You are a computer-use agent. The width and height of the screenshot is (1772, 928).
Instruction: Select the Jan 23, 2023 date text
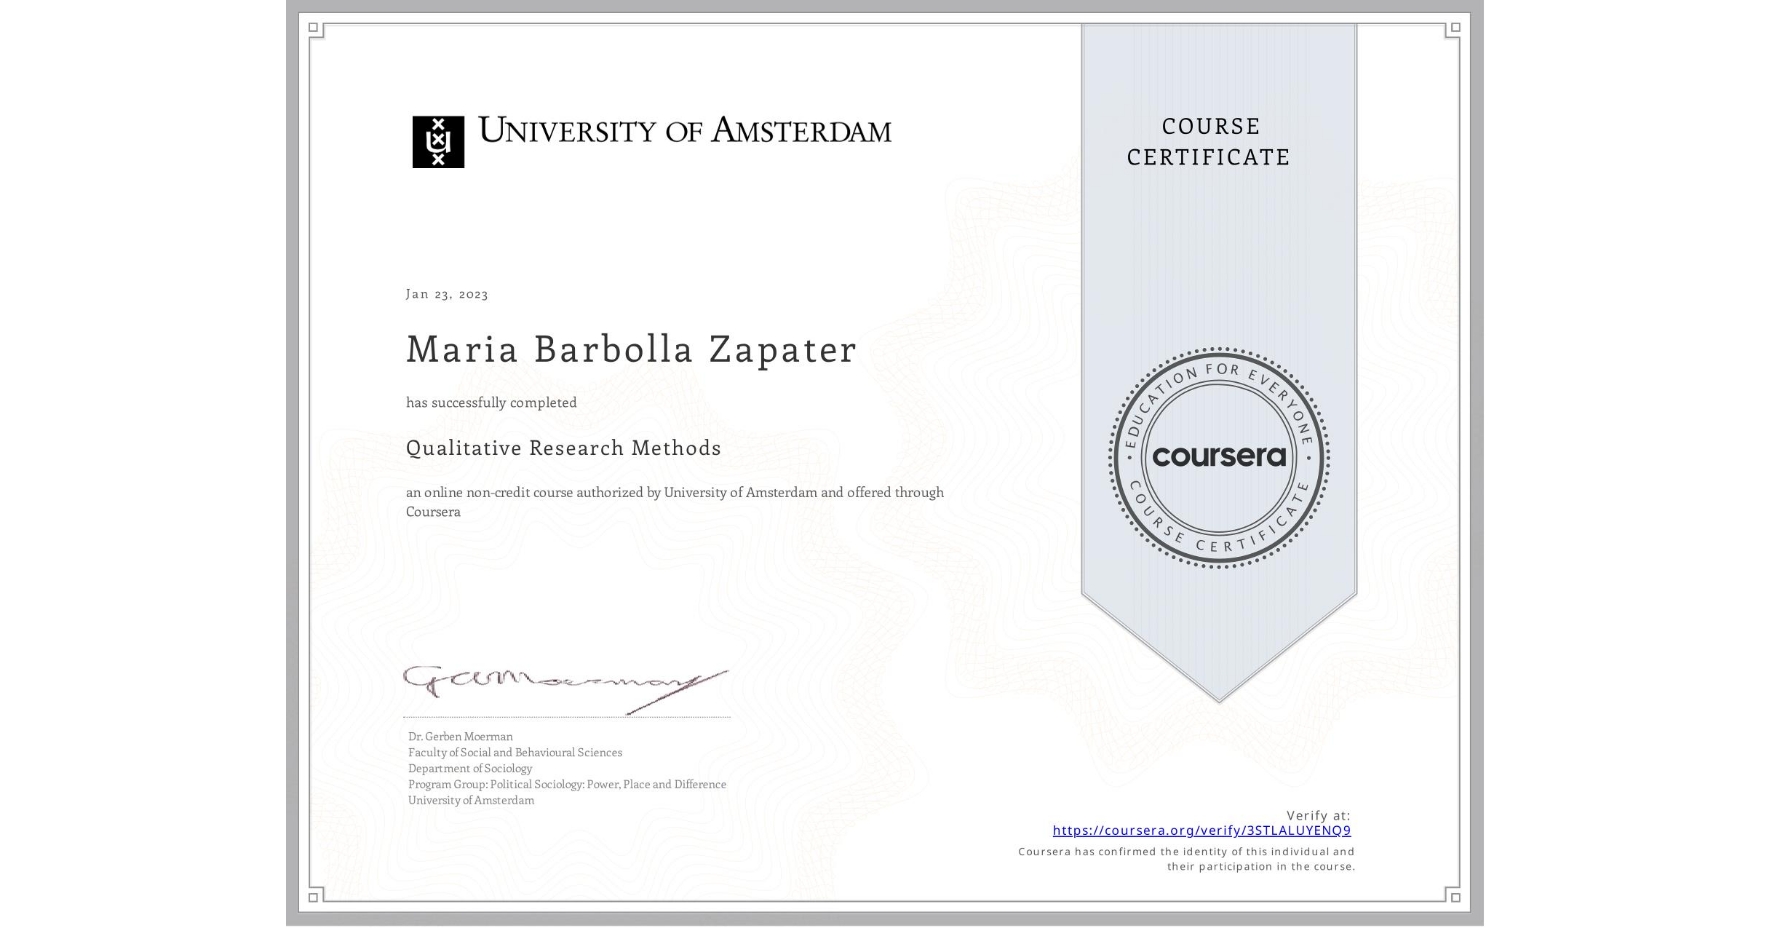pos(446,293)
